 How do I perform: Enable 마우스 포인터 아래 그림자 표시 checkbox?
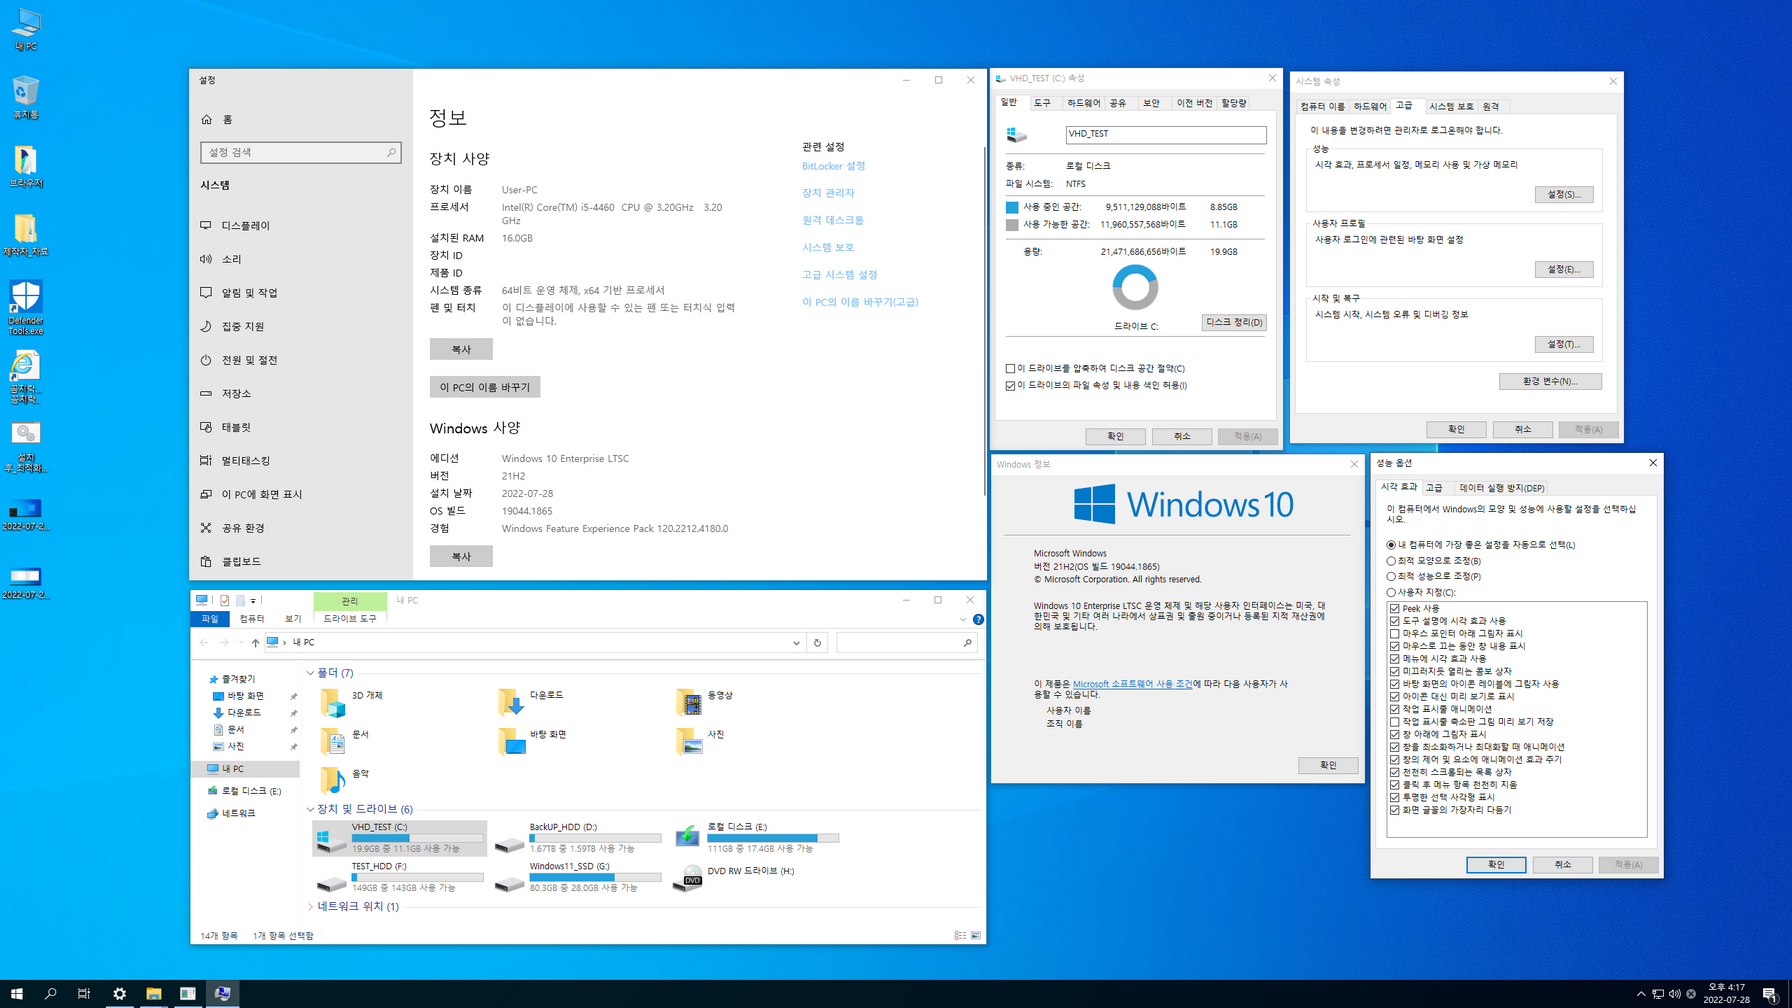pos(1395,634)
